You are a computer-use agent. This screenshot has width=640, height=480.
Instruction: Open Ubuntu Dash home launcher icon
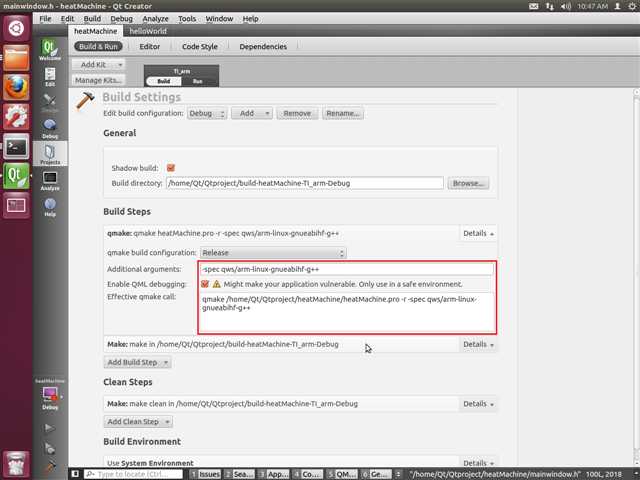click(16, 28)
